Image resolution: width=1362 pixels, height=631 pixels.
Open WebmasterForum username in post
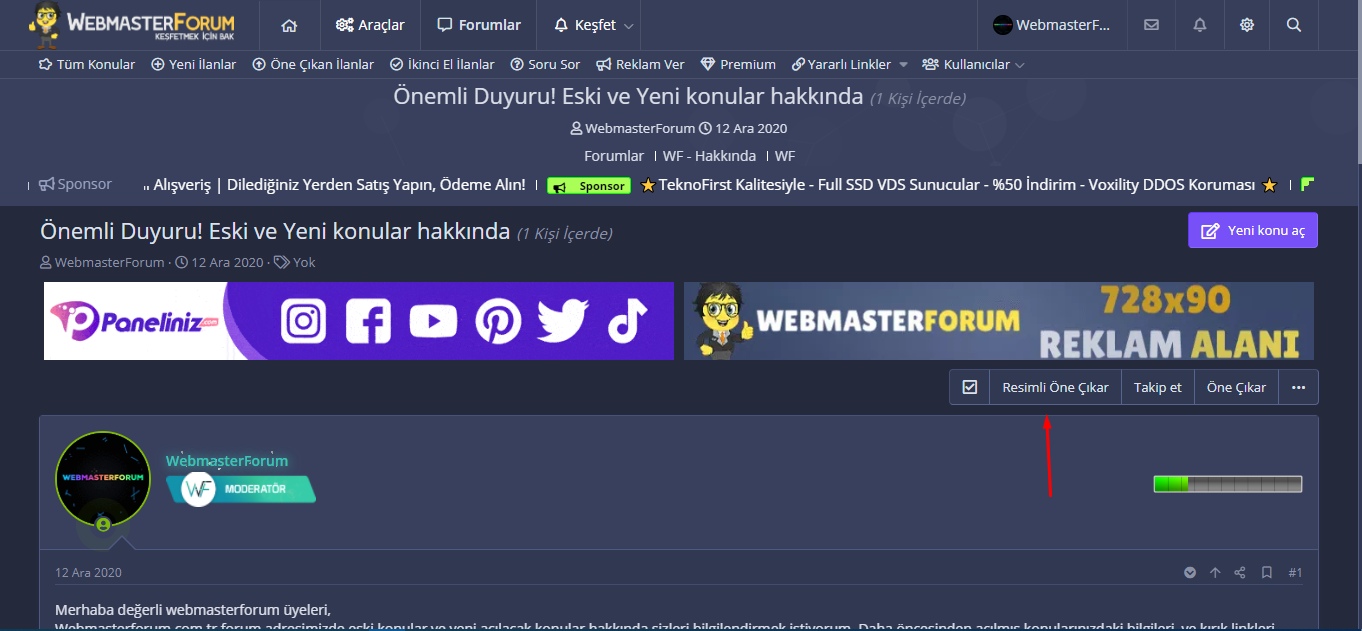227,461
